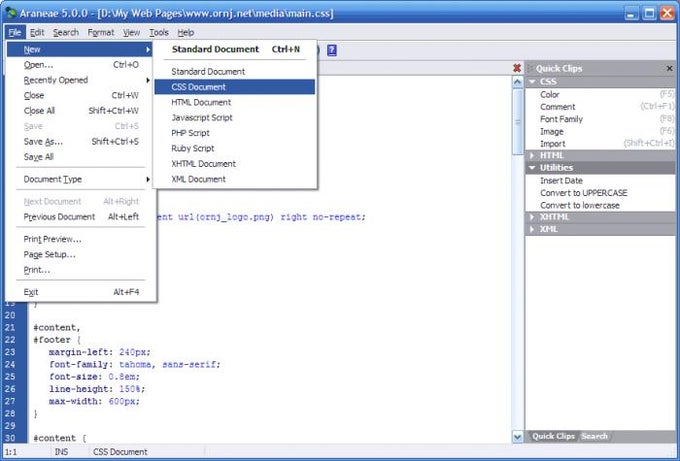Select Previous Document menu entry
The width and height of the screenshot is (680, 461).
(x=80, y=217)
